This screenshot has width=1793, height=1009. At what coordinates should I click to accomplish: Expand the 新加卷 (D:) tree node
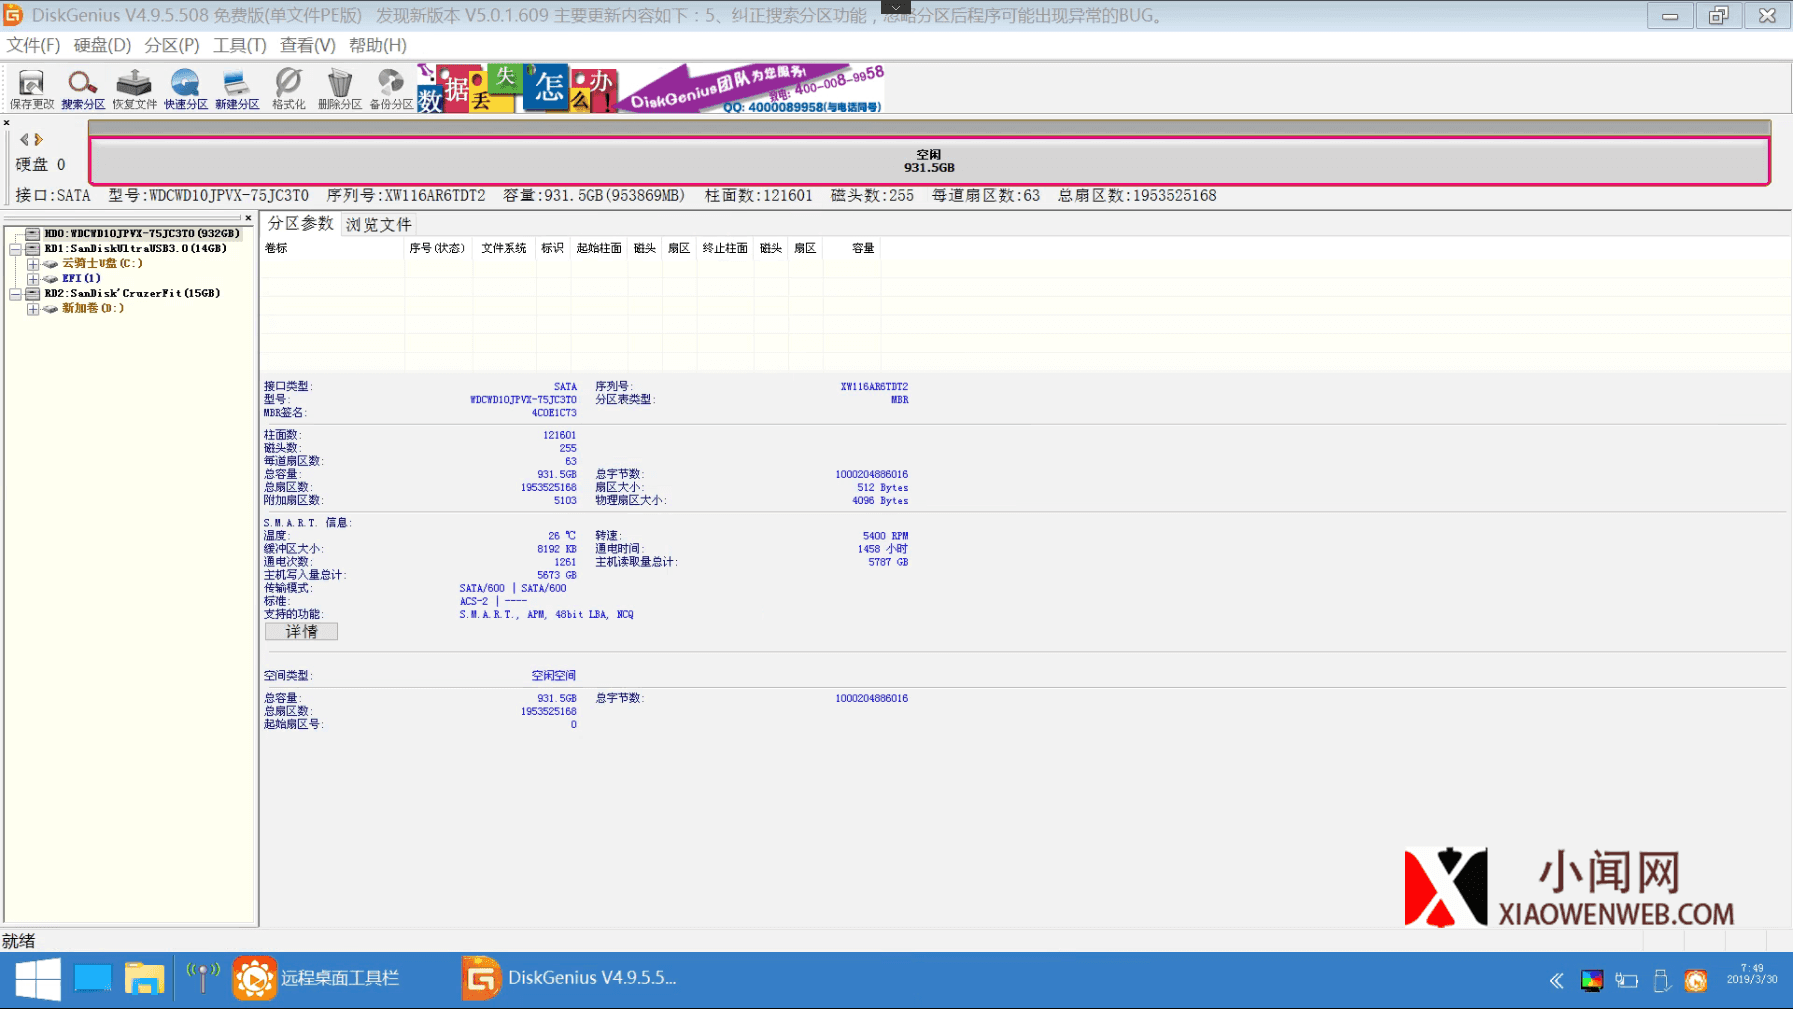pos(33,309)
